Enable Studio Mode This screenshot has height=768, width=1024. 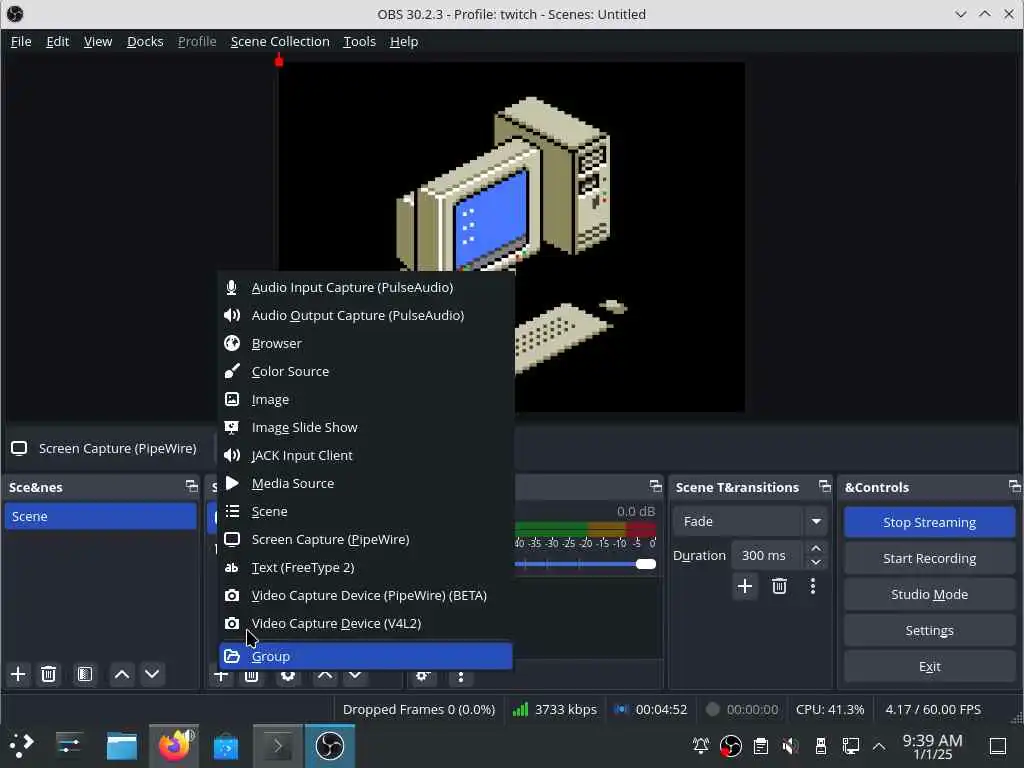click(x=929, y=594)
